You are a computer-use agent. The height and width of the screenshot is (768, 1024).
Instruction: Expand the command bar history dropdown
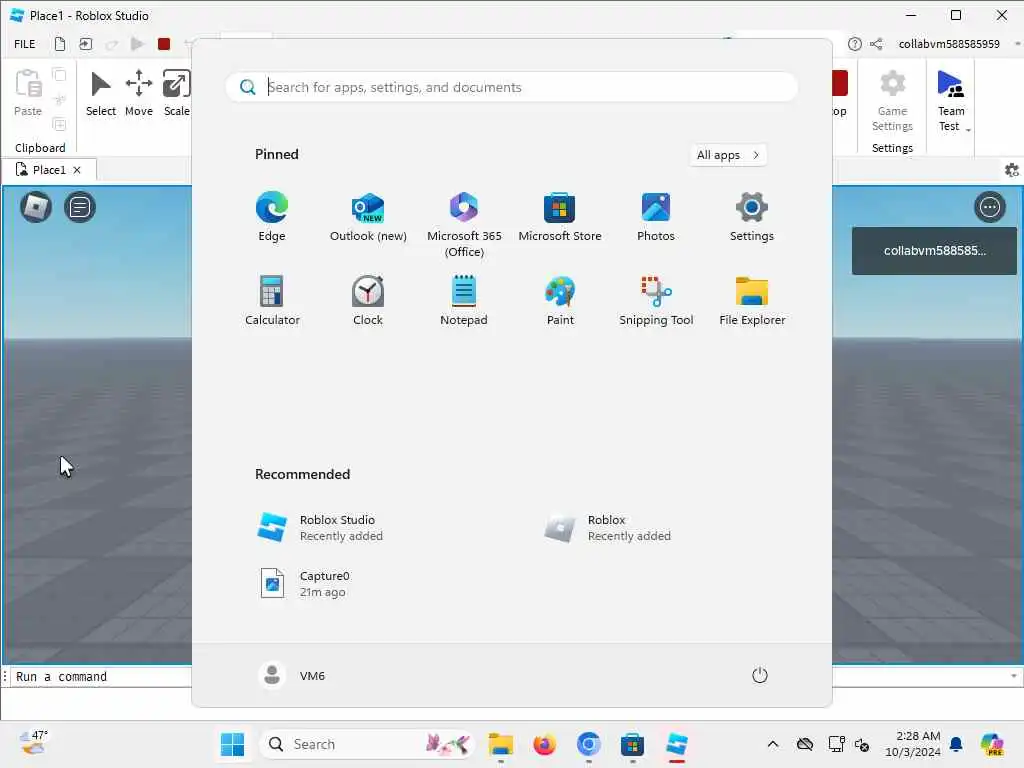pyautogui.click(x=1014, y=677)
